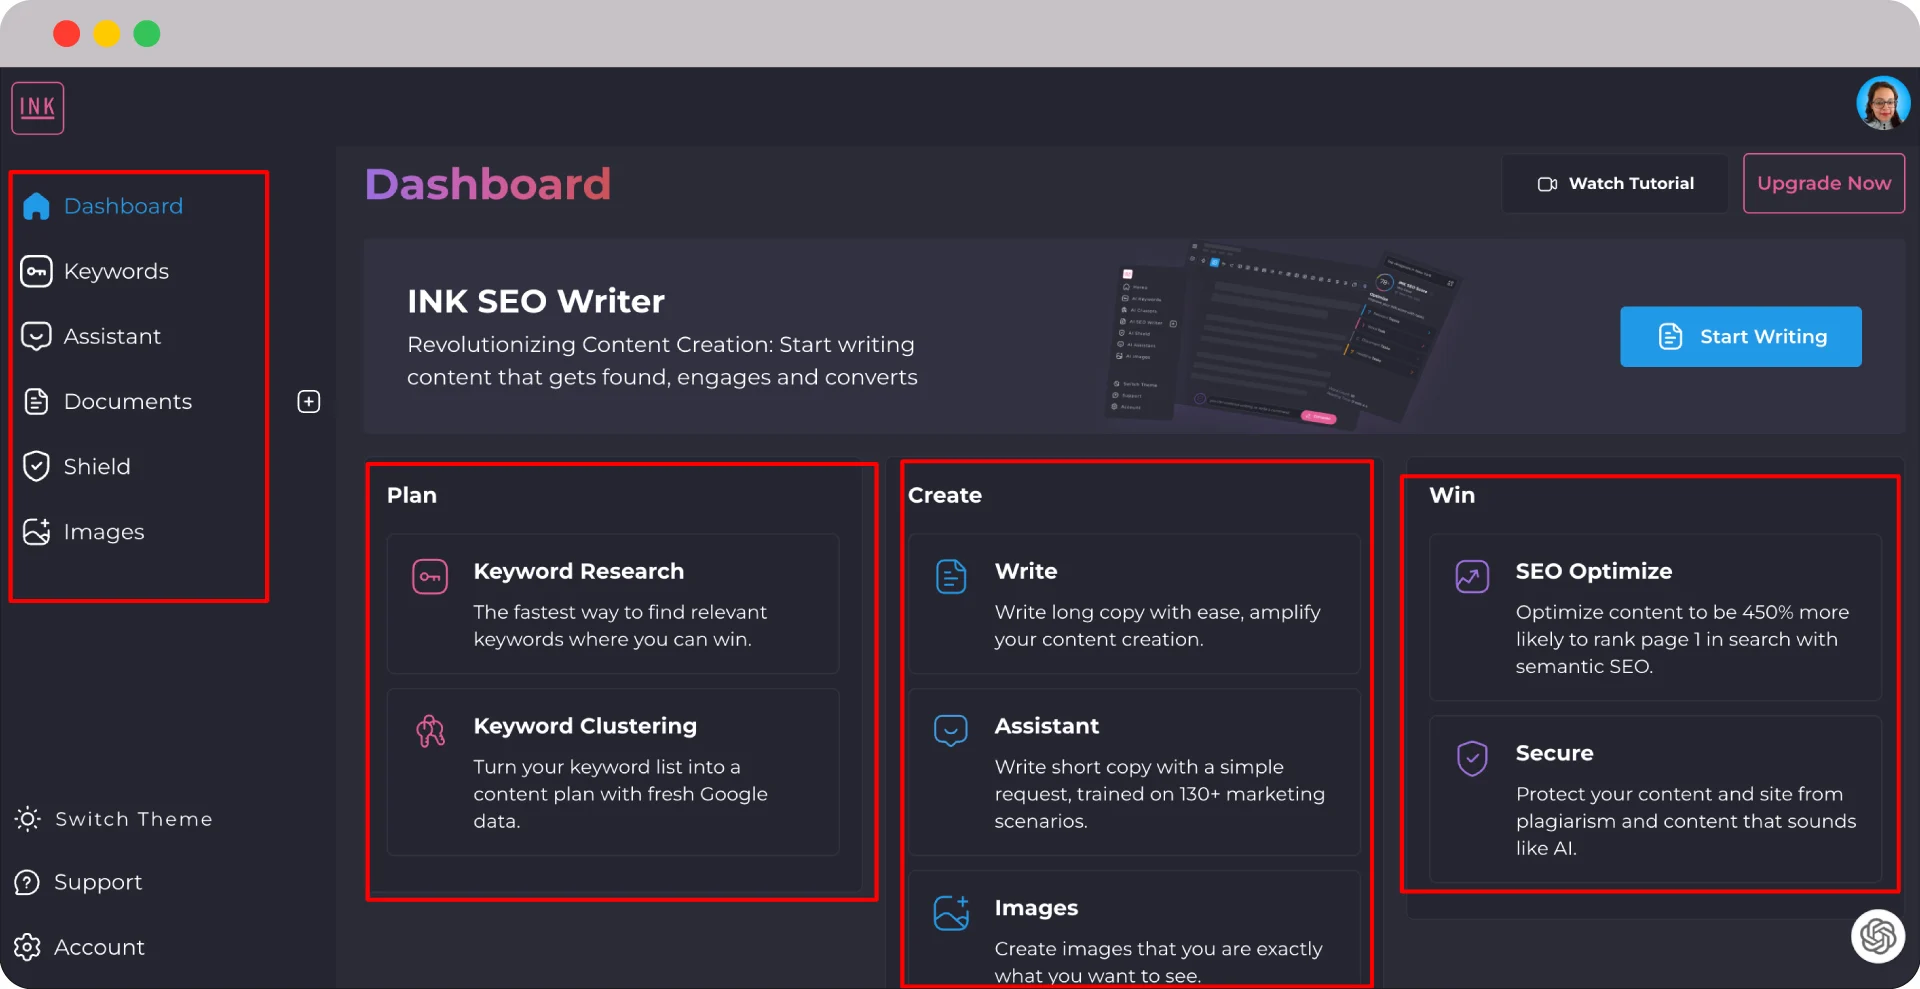Image resolution: width=1920 pixels, height=989 pixels.
Task: Open the Keyword Research card title
Action: click(579, 571)
